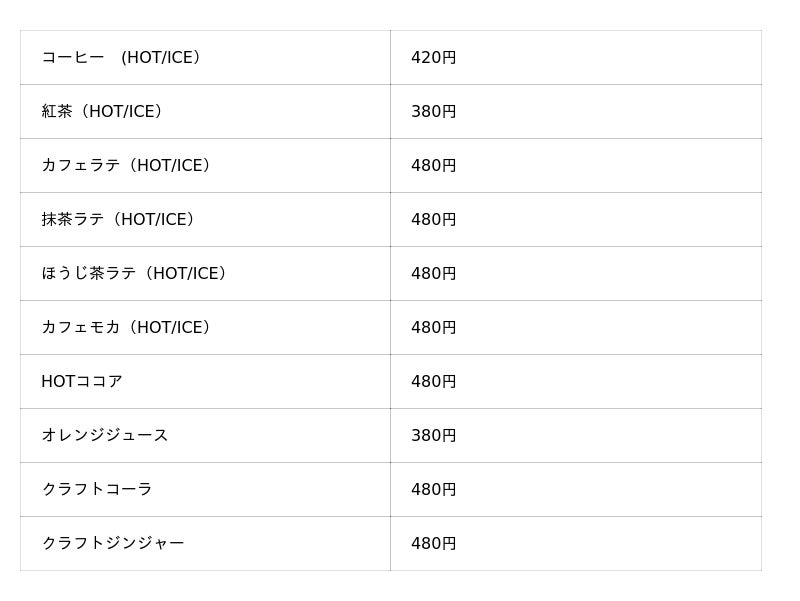The width and height of the screenshot is (800, 601).
Task: Click the HOTココア item name
Action: coord(82,382)
